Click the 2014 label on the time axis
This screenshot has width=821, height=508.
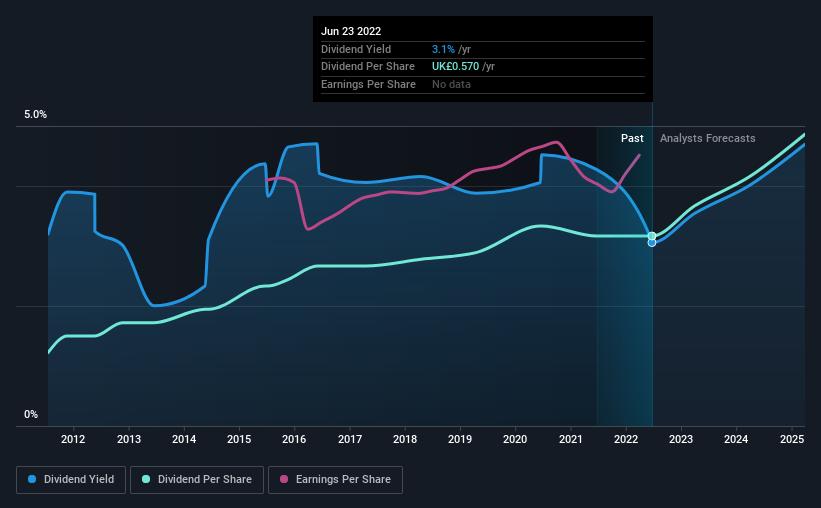tap(184, 439)
